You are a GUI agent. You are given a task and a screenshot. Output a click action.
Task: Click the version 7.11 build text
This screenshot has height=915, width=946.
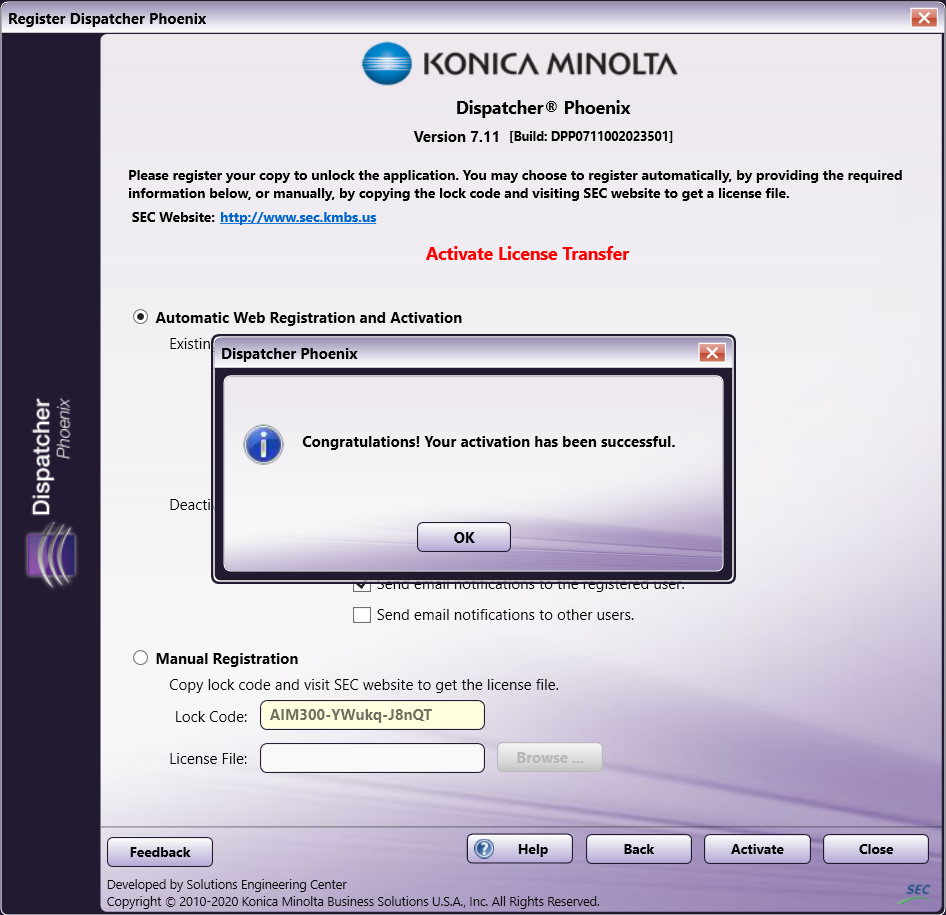(x=543, y=136)
